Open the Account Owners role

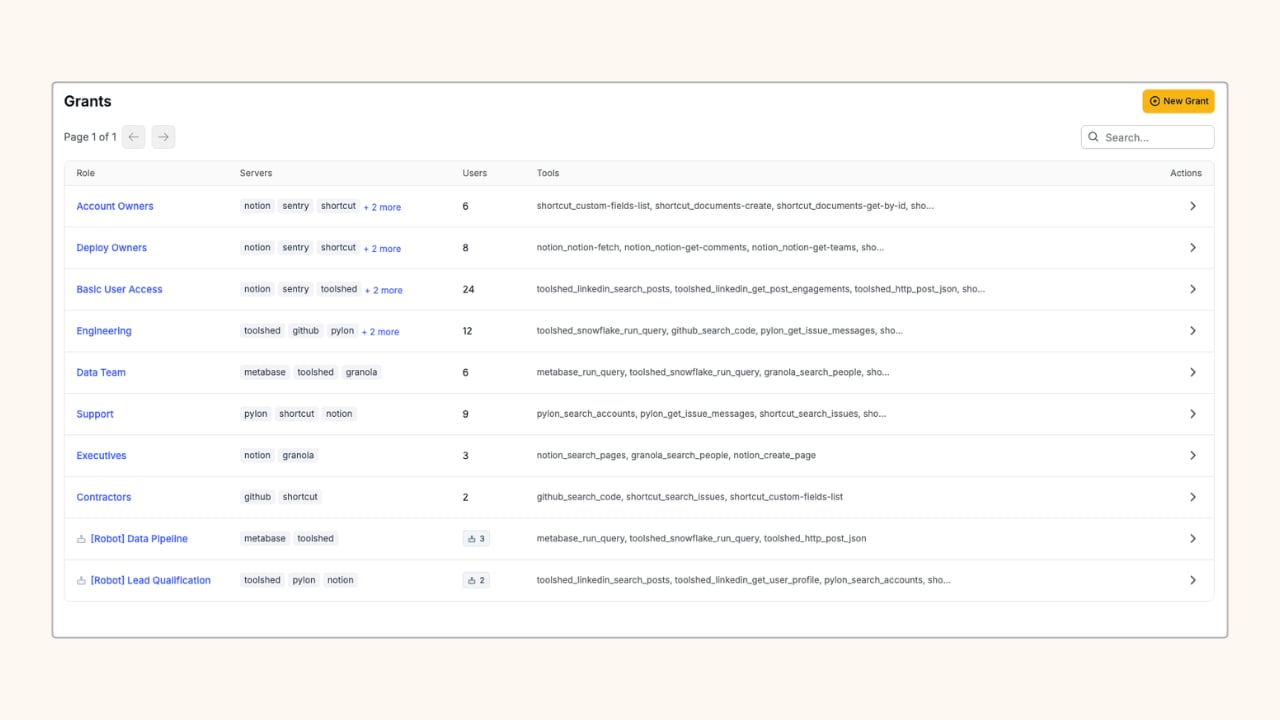[x=115, y=206]
